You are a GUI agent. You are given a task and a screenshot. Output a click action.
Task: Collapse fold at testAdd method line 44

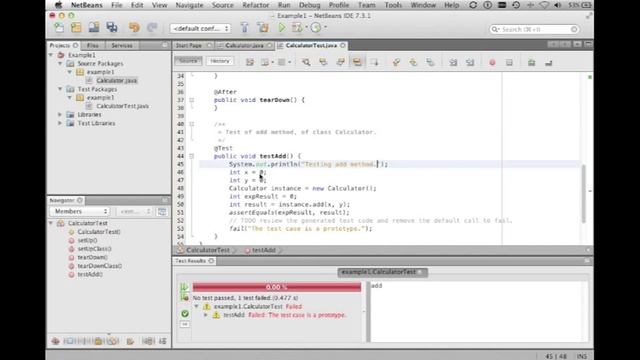(191, 156)
